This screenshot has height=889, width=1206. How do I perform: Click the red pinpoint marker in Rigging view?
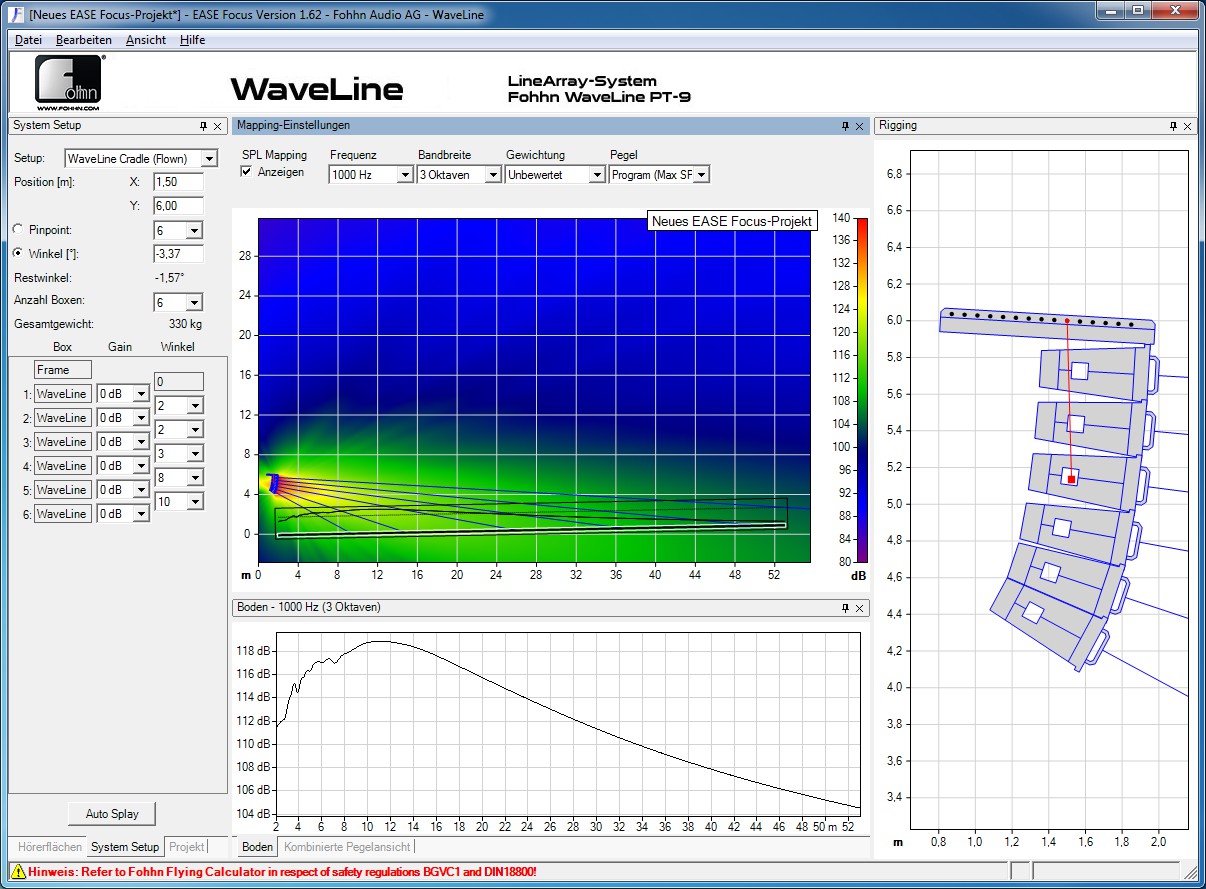1071,480
